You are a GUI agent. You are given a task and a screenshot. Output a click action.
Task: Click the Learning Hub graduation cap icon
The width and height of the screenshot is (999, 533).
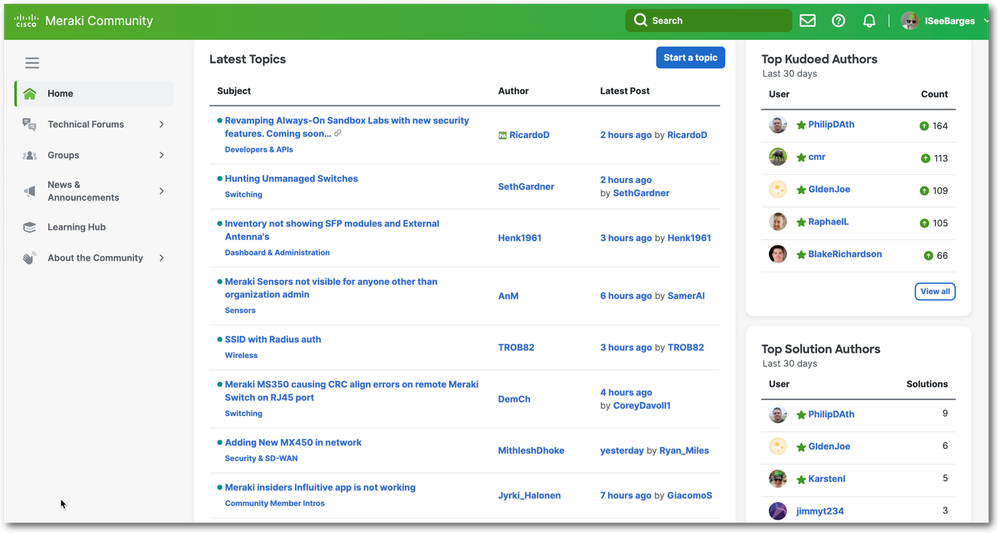click(29, 227)
